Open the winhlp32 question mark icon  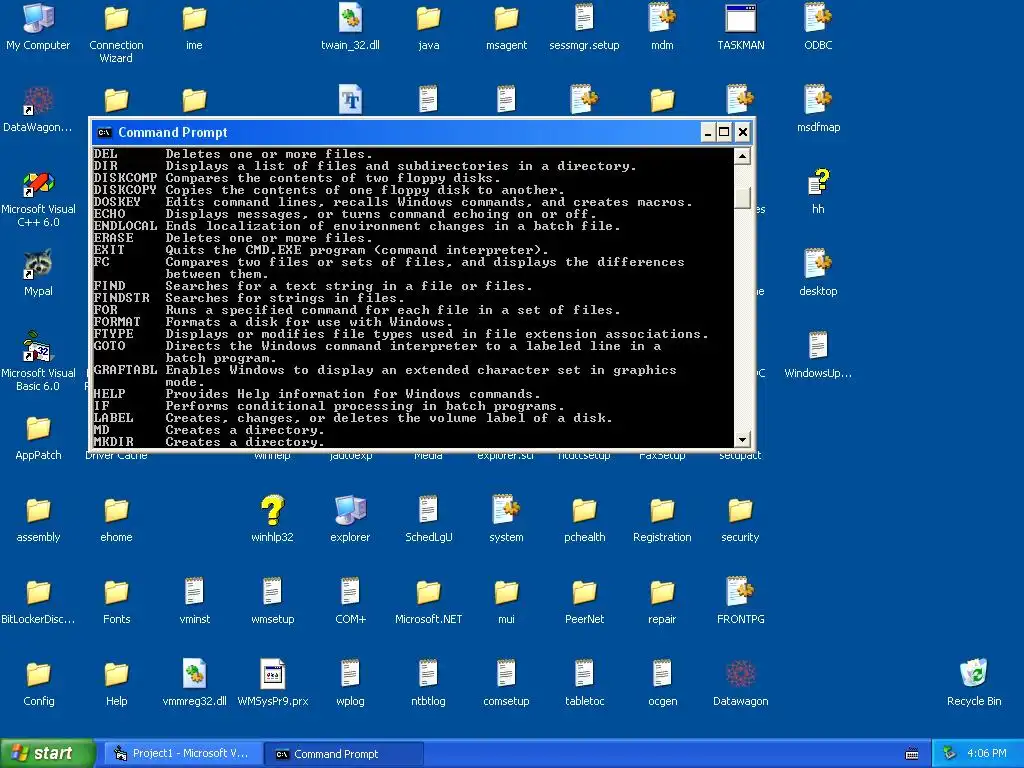point(272,511)
